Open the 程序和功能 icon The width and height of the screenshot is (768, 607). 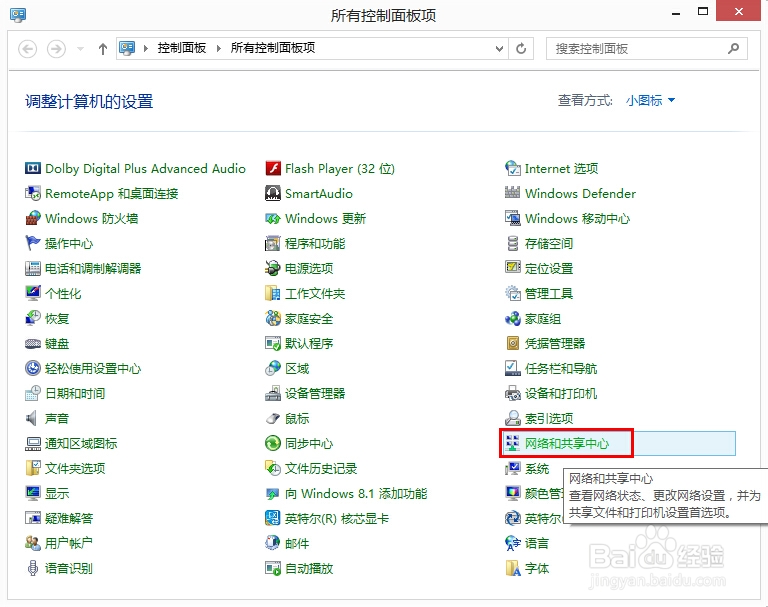pyautogui.click(x=272, y=243)
